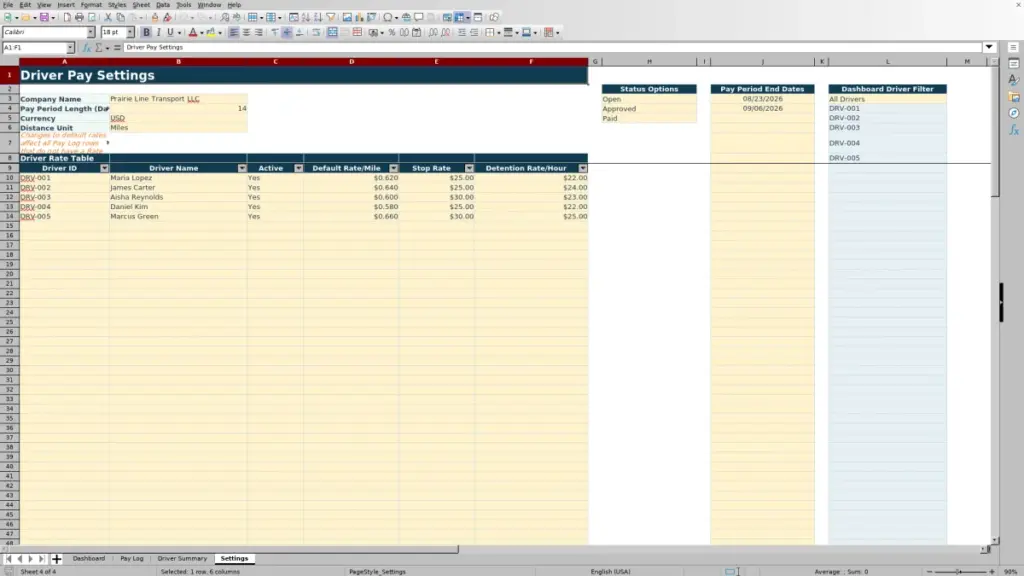
Task: Open the Sidebar Navigator compass icon
Action: [1014, 113]
